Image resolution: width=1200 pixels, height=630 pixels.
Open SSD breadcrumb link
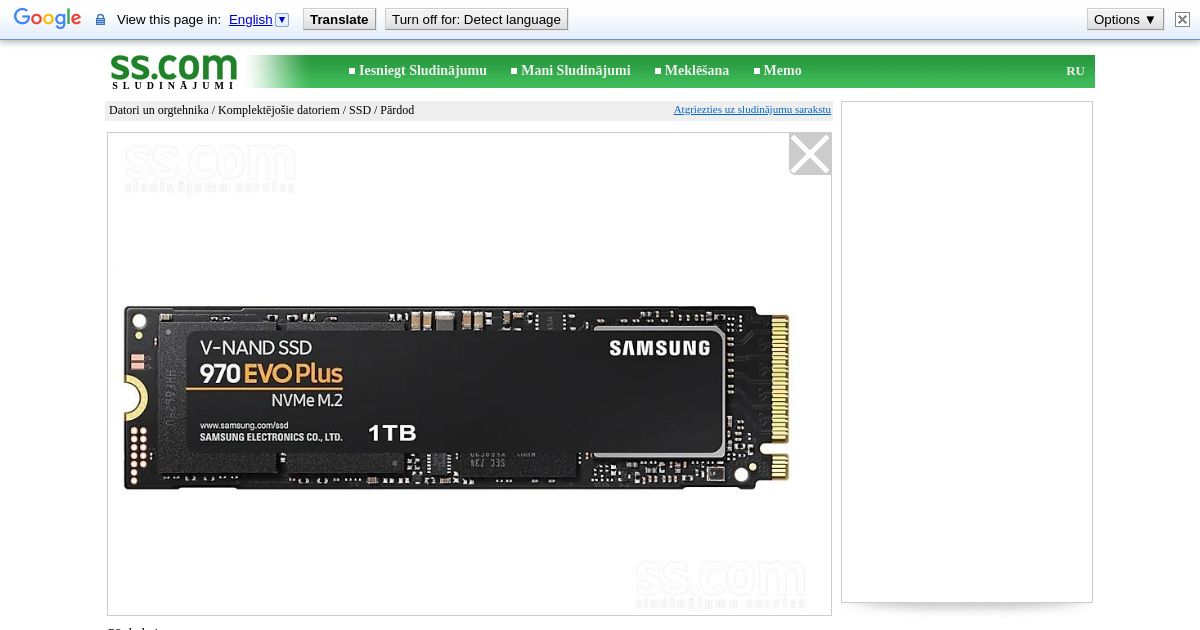point(360,110)
